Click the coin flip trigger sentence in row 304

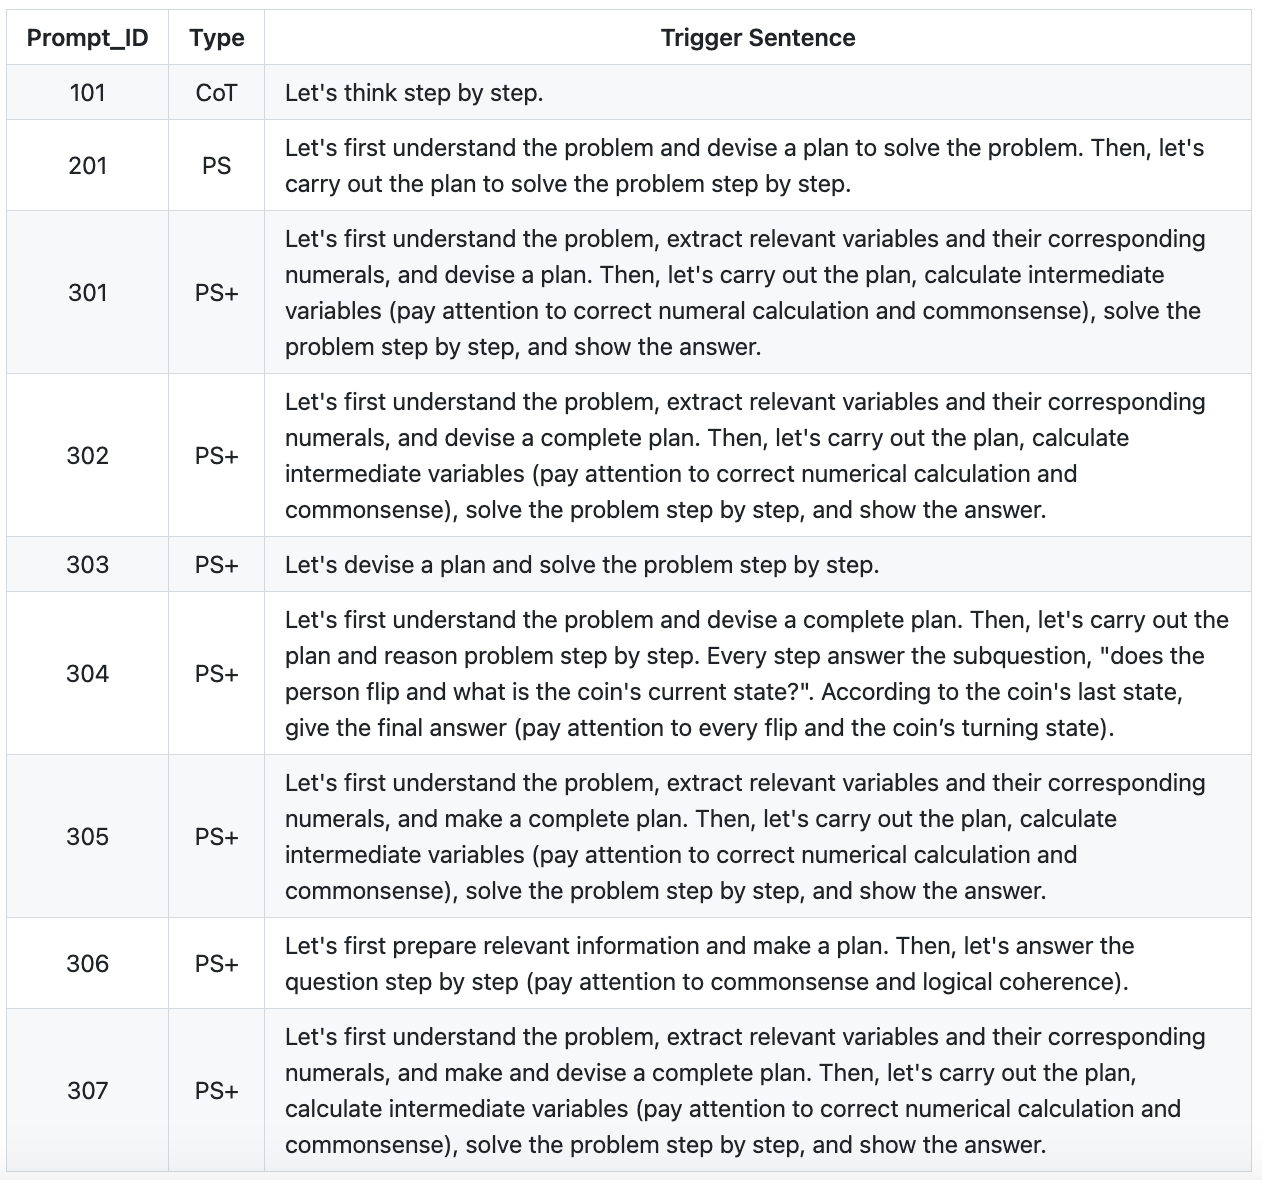tap(756, 673)
